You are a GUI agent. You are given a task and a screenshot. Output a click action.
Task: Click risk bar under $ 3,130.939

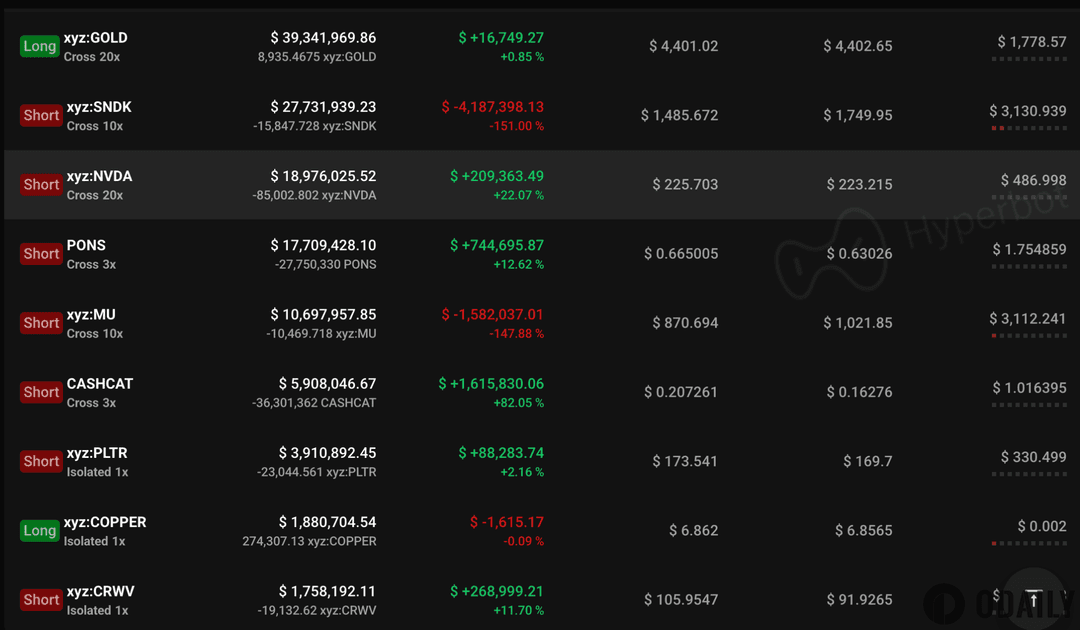1029,128
